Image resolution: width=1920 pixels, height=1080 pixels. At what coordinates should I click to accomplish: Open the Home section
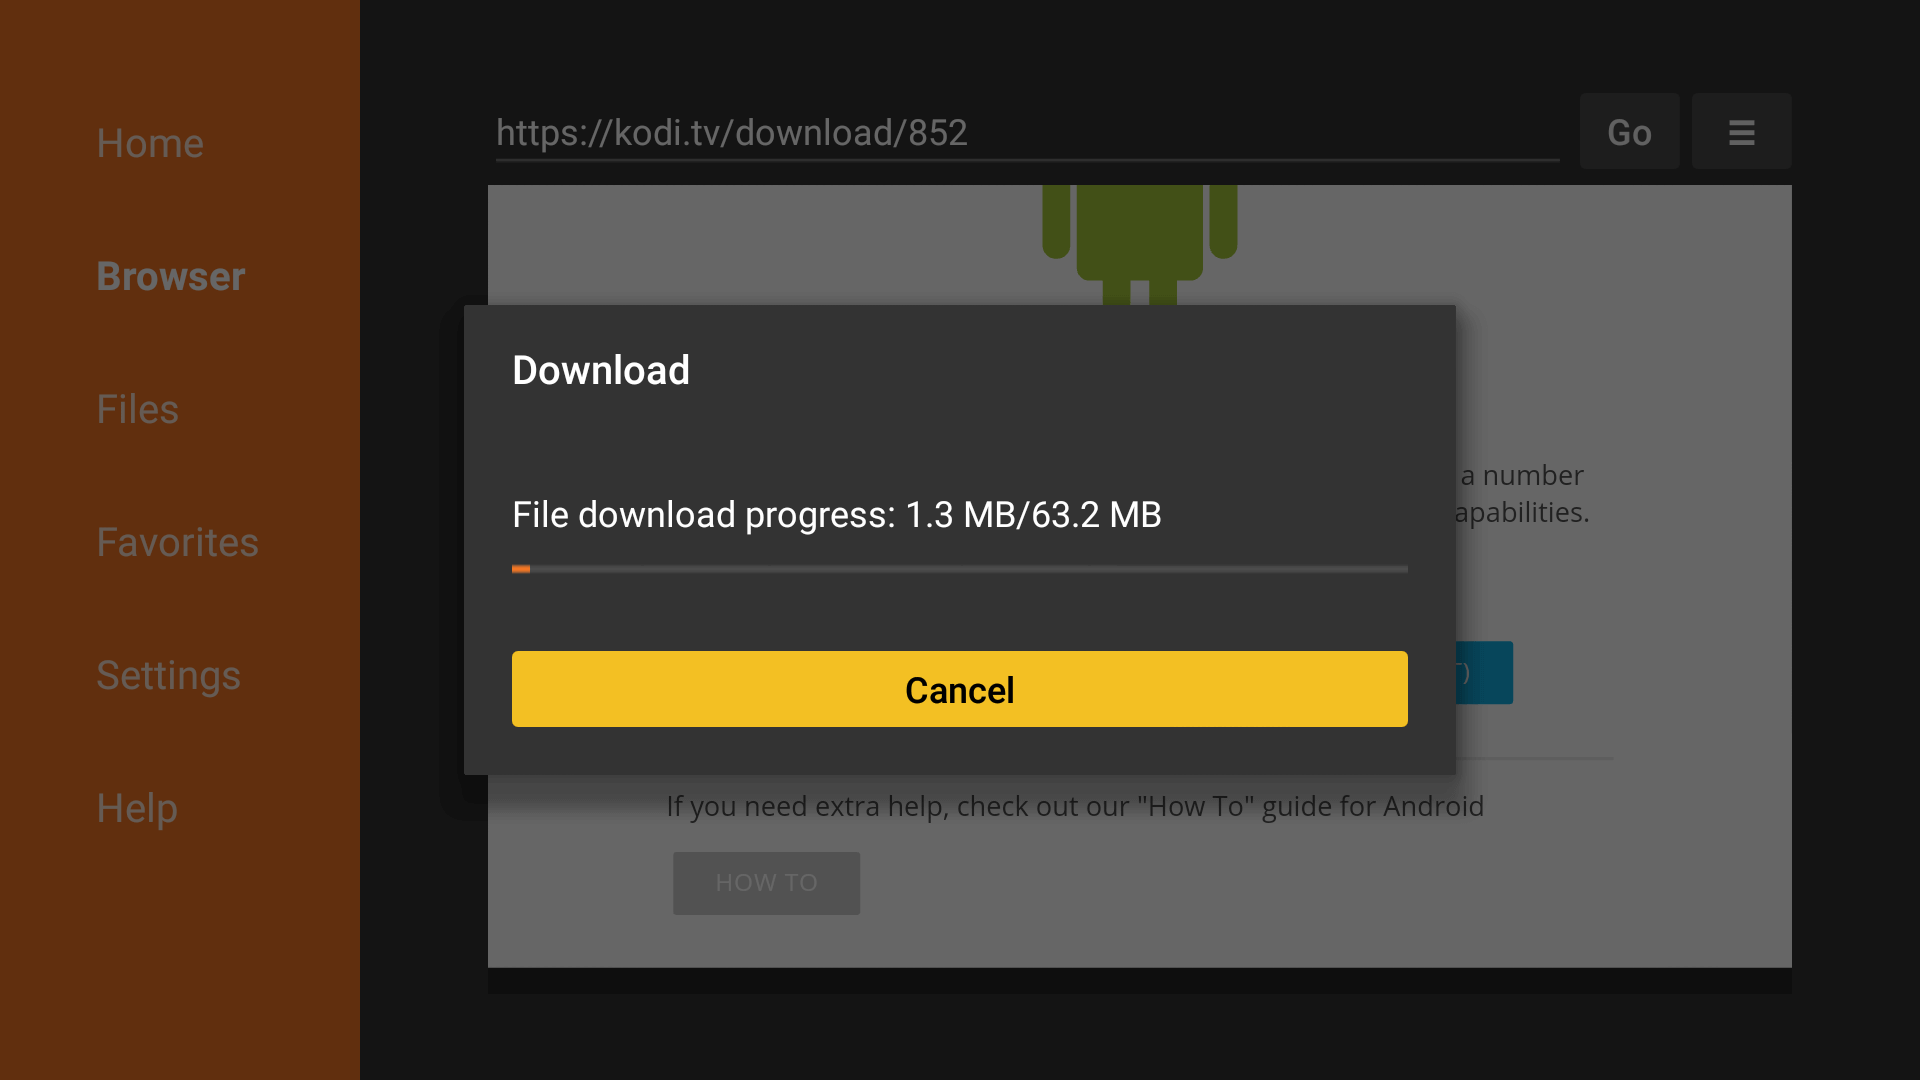point(150,144)
